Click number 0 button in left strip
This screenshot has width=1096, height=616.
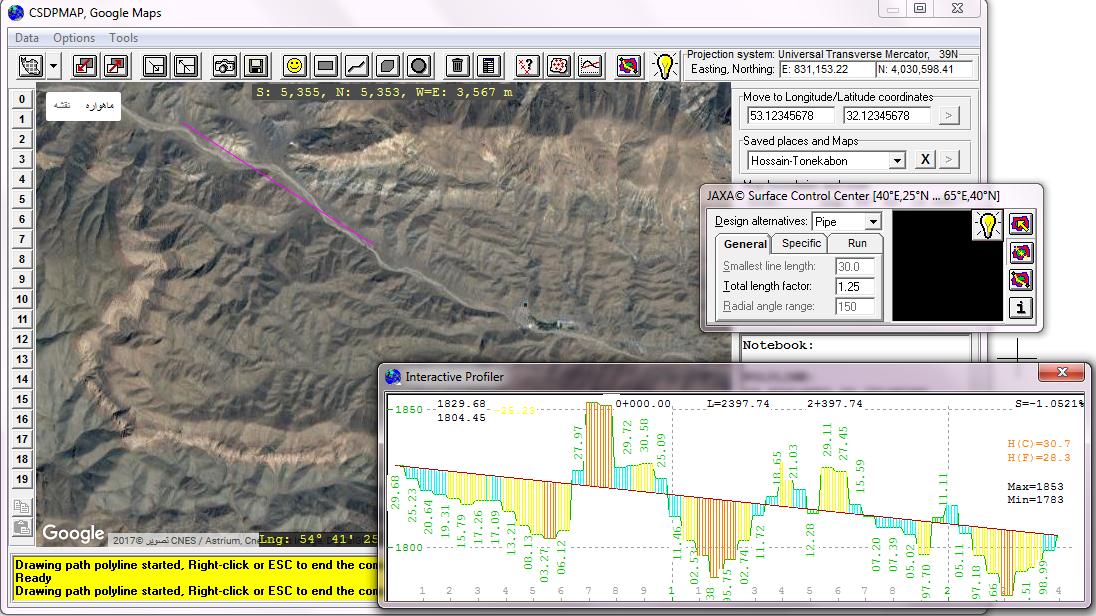tap(22, 99)
